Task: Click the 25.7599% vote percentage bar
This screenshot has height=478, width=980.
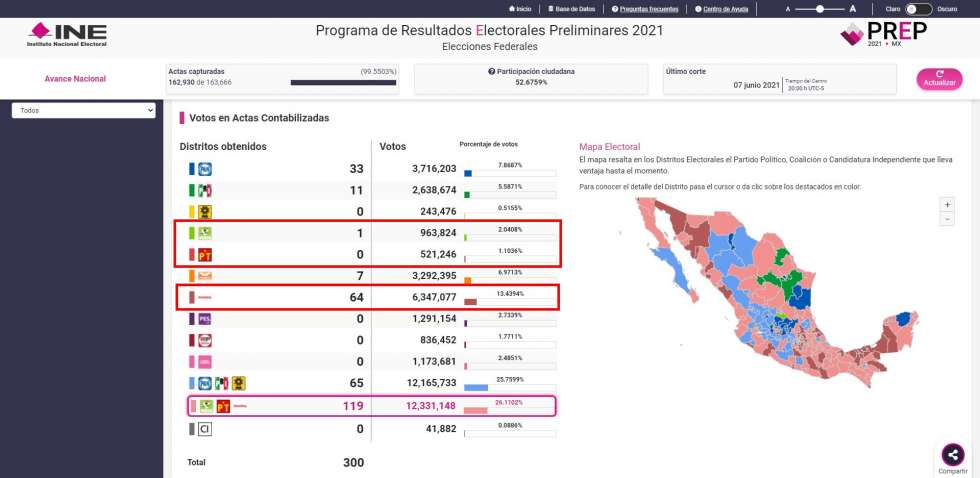Action: tap(509, 387)
